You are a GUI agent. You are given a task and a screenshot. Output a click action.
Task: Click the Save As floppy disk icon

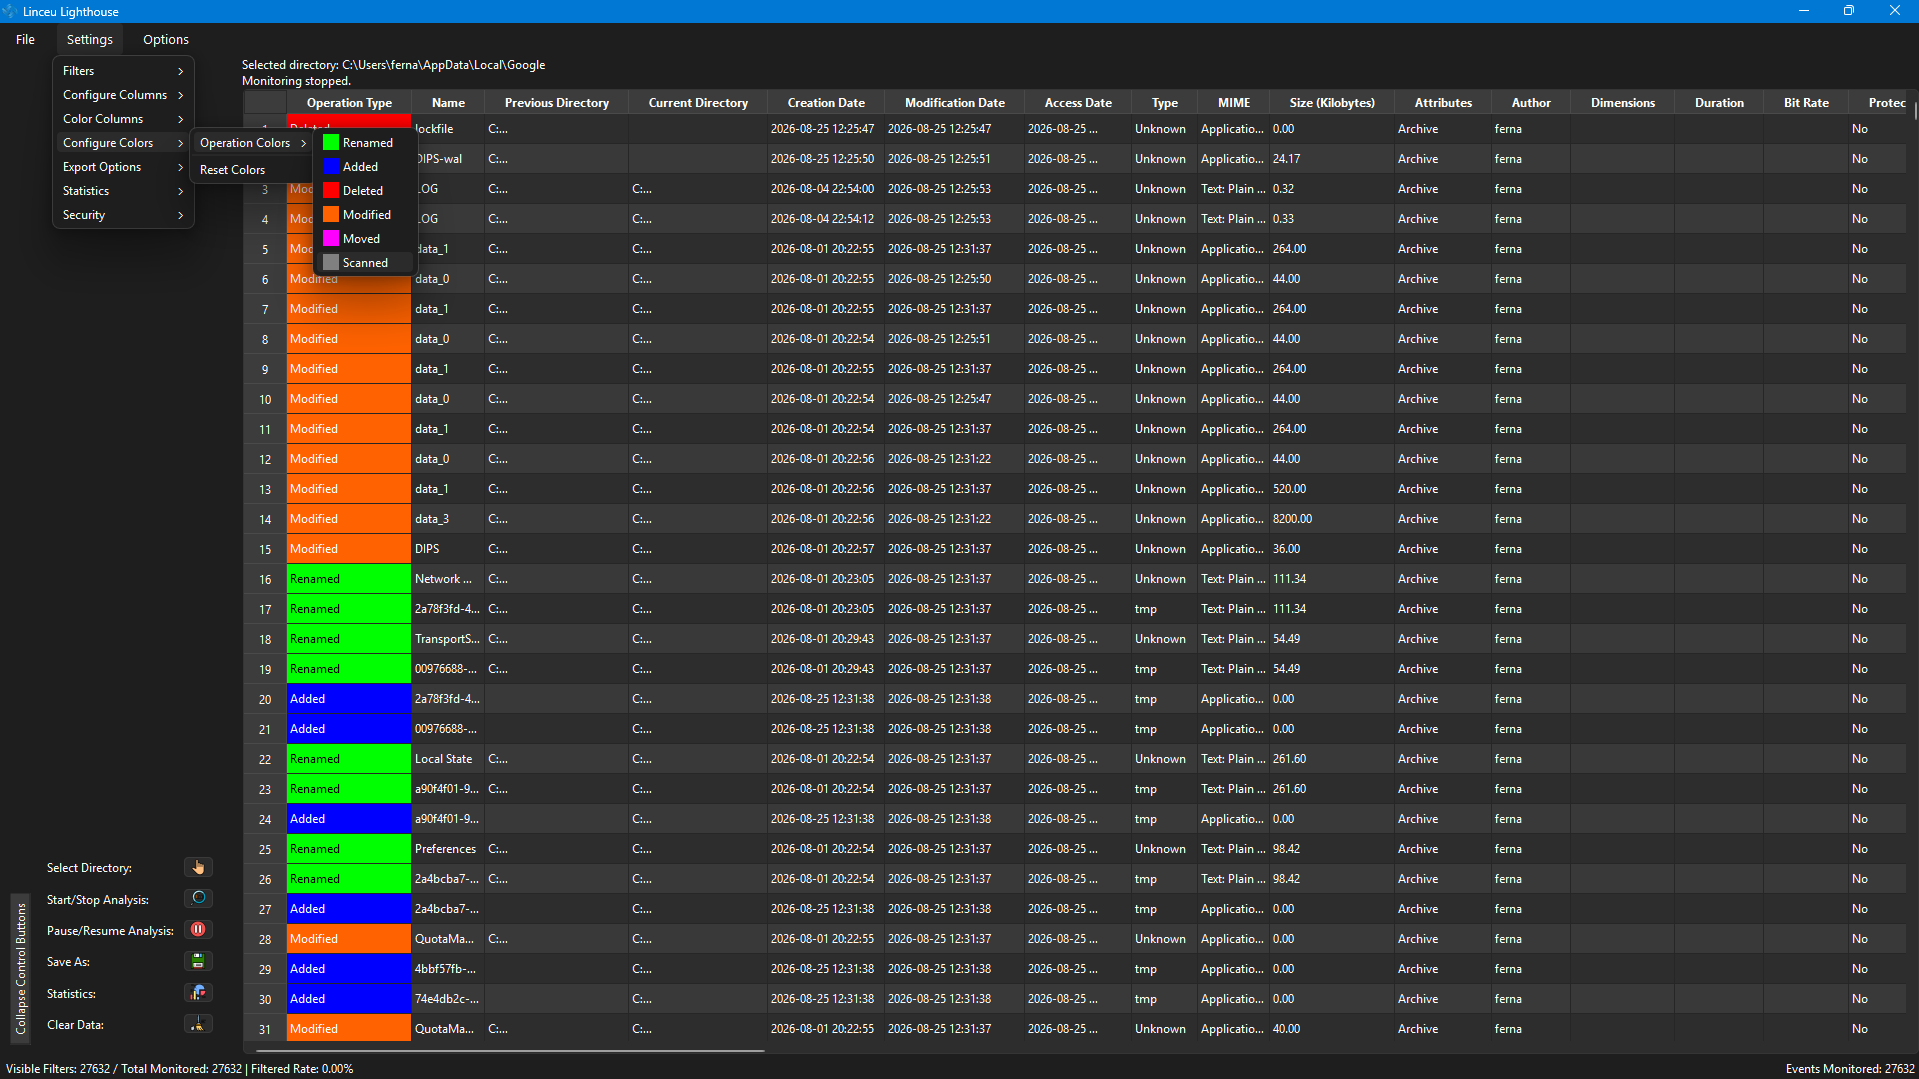[x=198, y=962]
